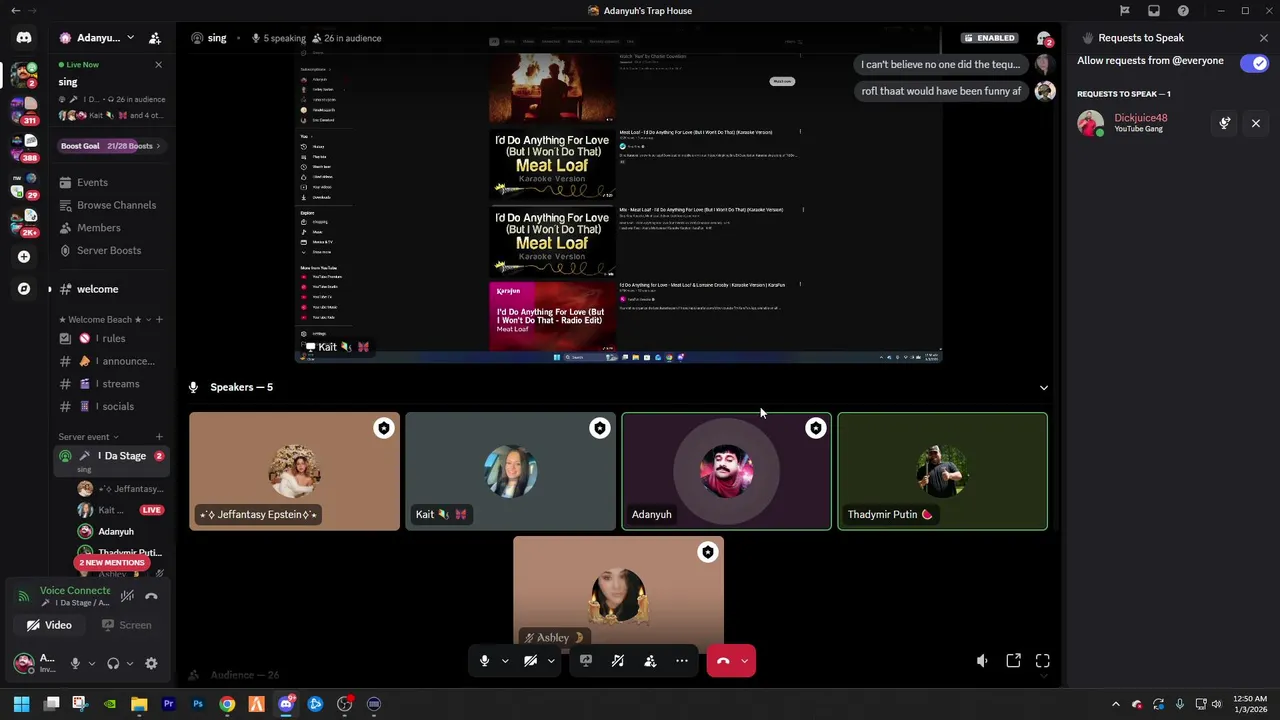Select Jeffantasy Epstein speaker tile
Screen dimensions: 1280x720
pos(294,471)
